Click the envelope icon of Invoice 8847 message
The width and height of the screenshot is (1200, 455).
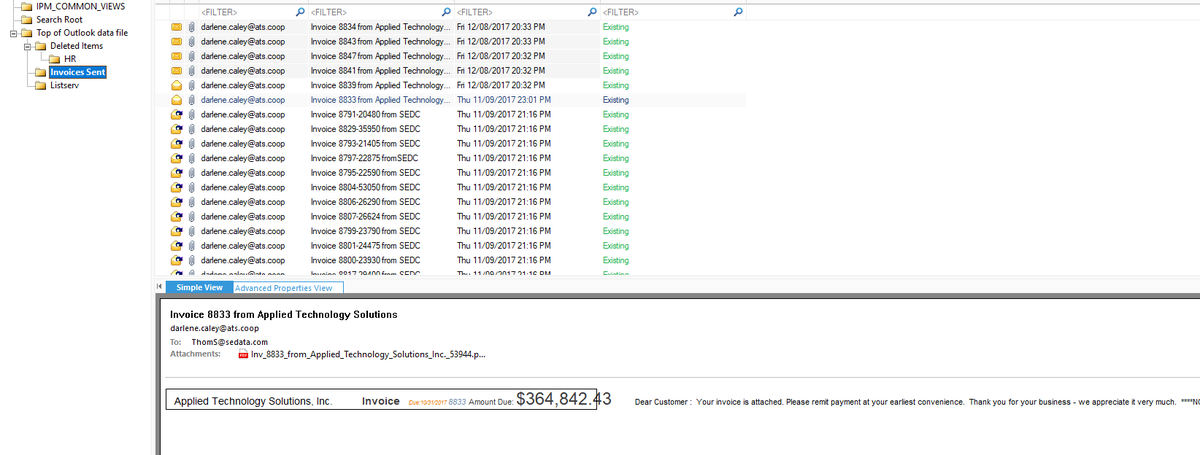tap(175, 56)
